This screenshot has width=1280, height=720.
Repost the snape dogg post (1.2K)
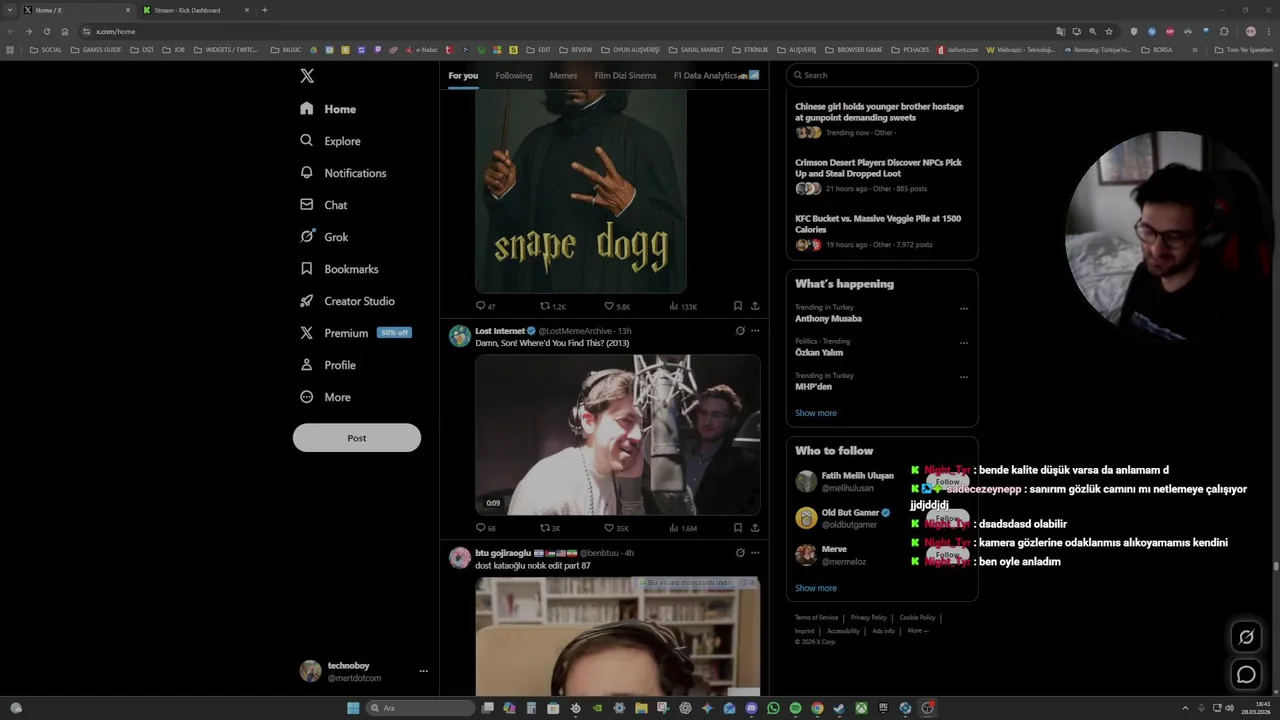(x=553, y=306)
